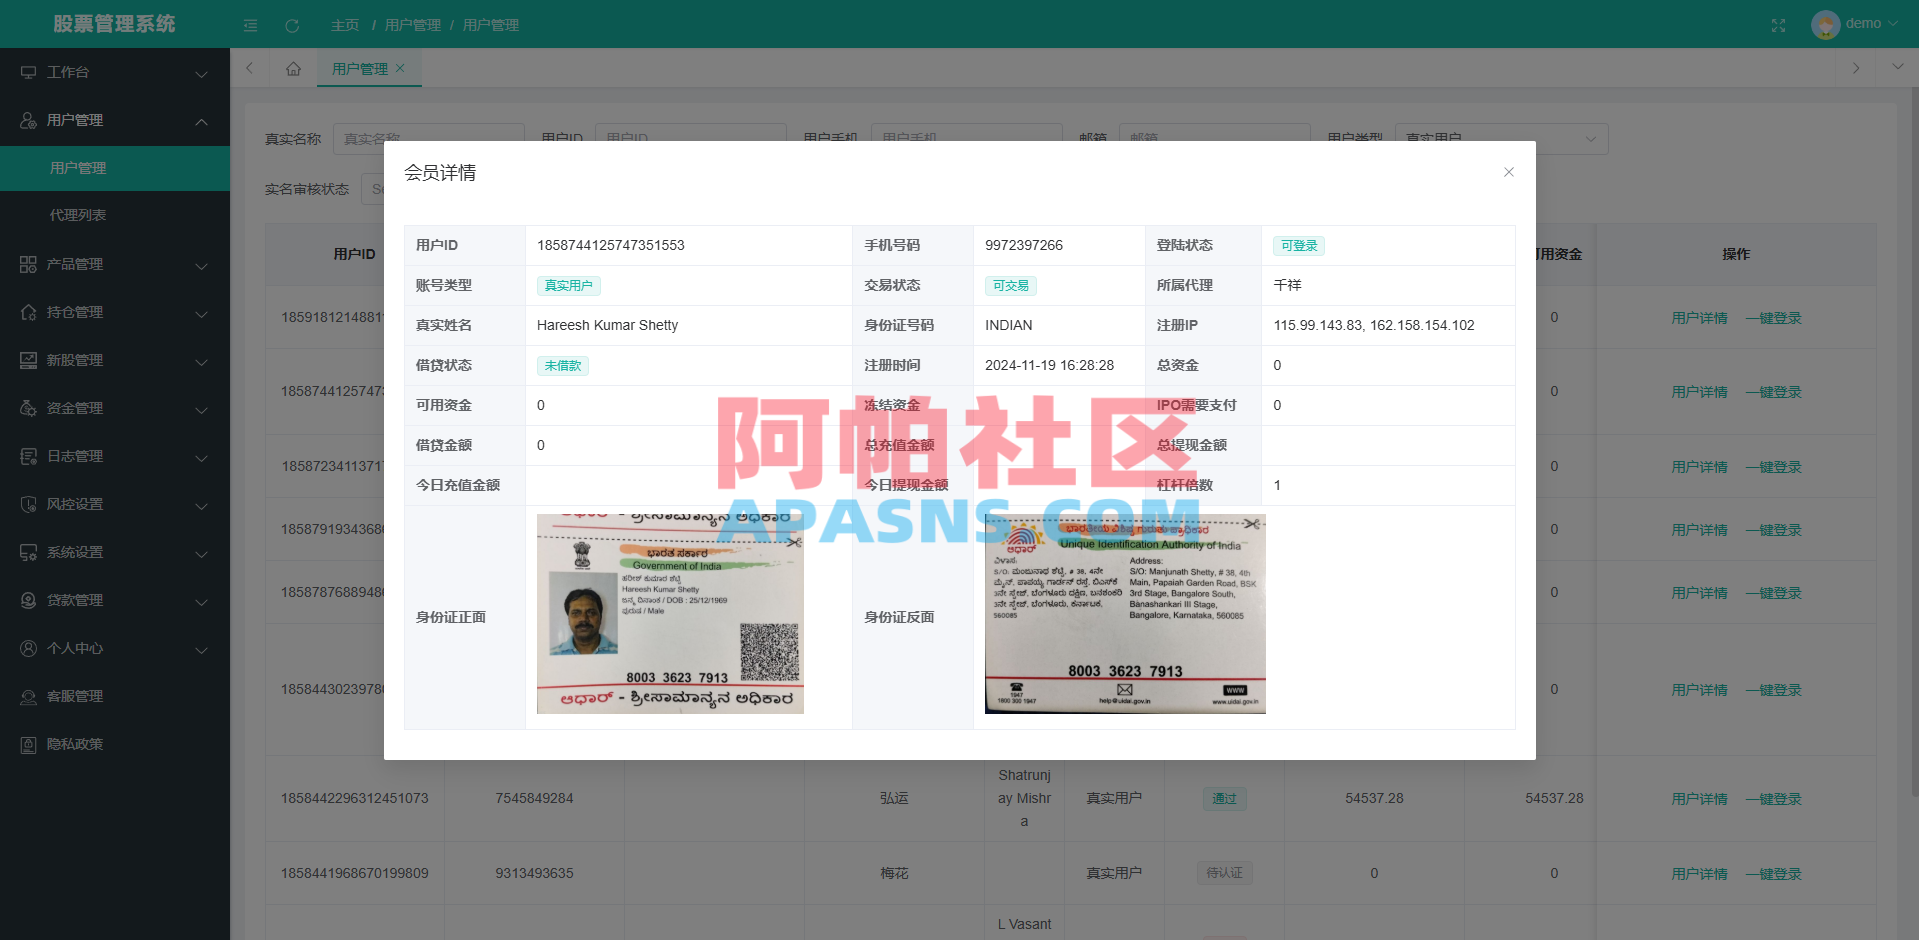Image resolution: width=1919 pixels, height=940 pixels.
Task: Switch to the 用户管理 tab
Action: tap(362, 68)
